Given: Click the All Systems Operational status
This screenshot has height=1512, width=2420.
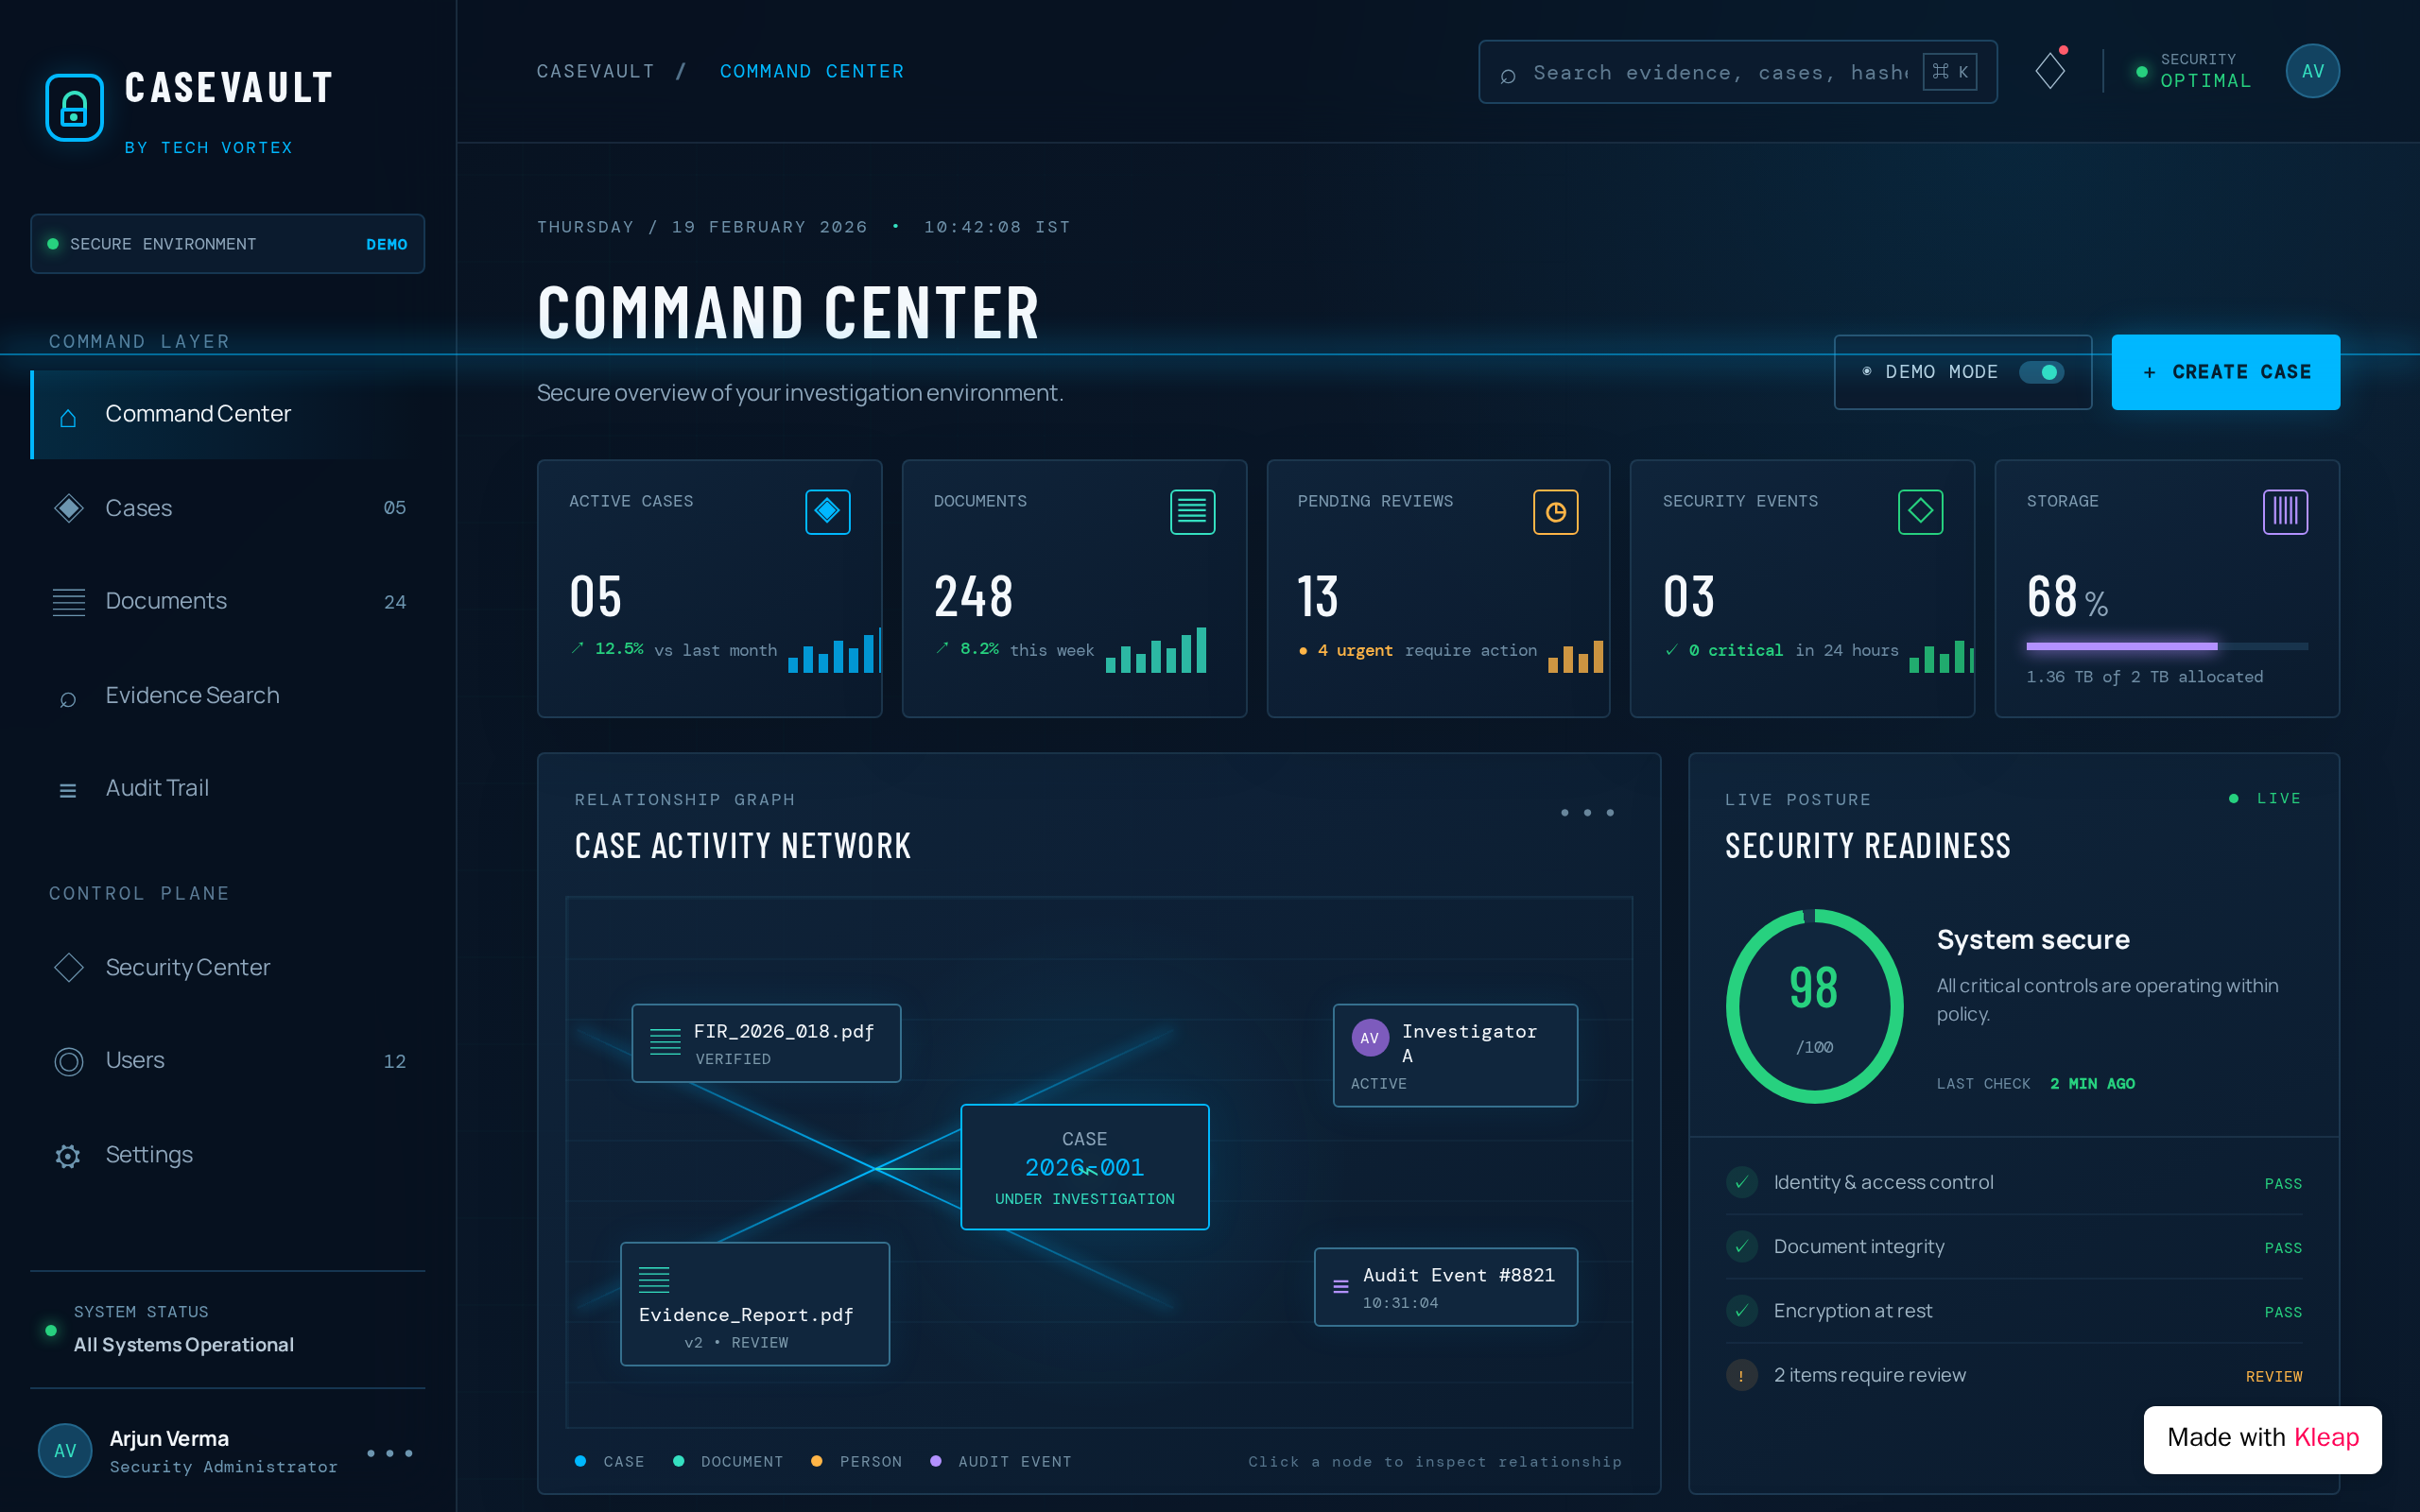Looking at the screenshot, I should point(184,1345).
